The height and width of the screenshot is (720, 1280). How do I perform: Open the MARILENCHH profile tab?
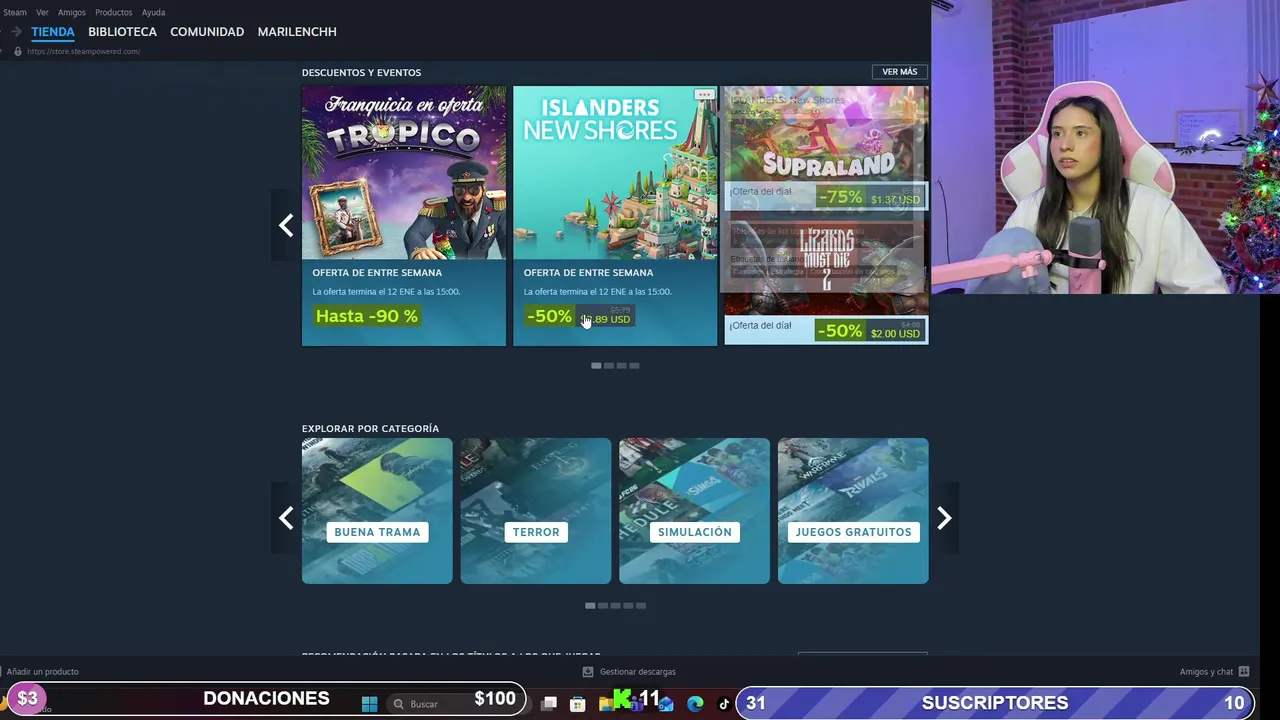point(297,32)
